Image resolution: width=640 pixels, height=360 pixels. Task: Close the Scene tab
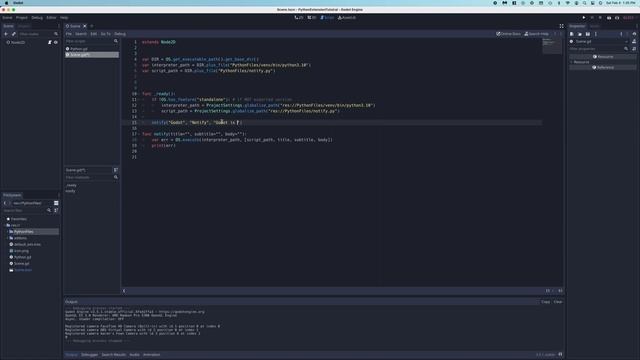pos(85,26)
